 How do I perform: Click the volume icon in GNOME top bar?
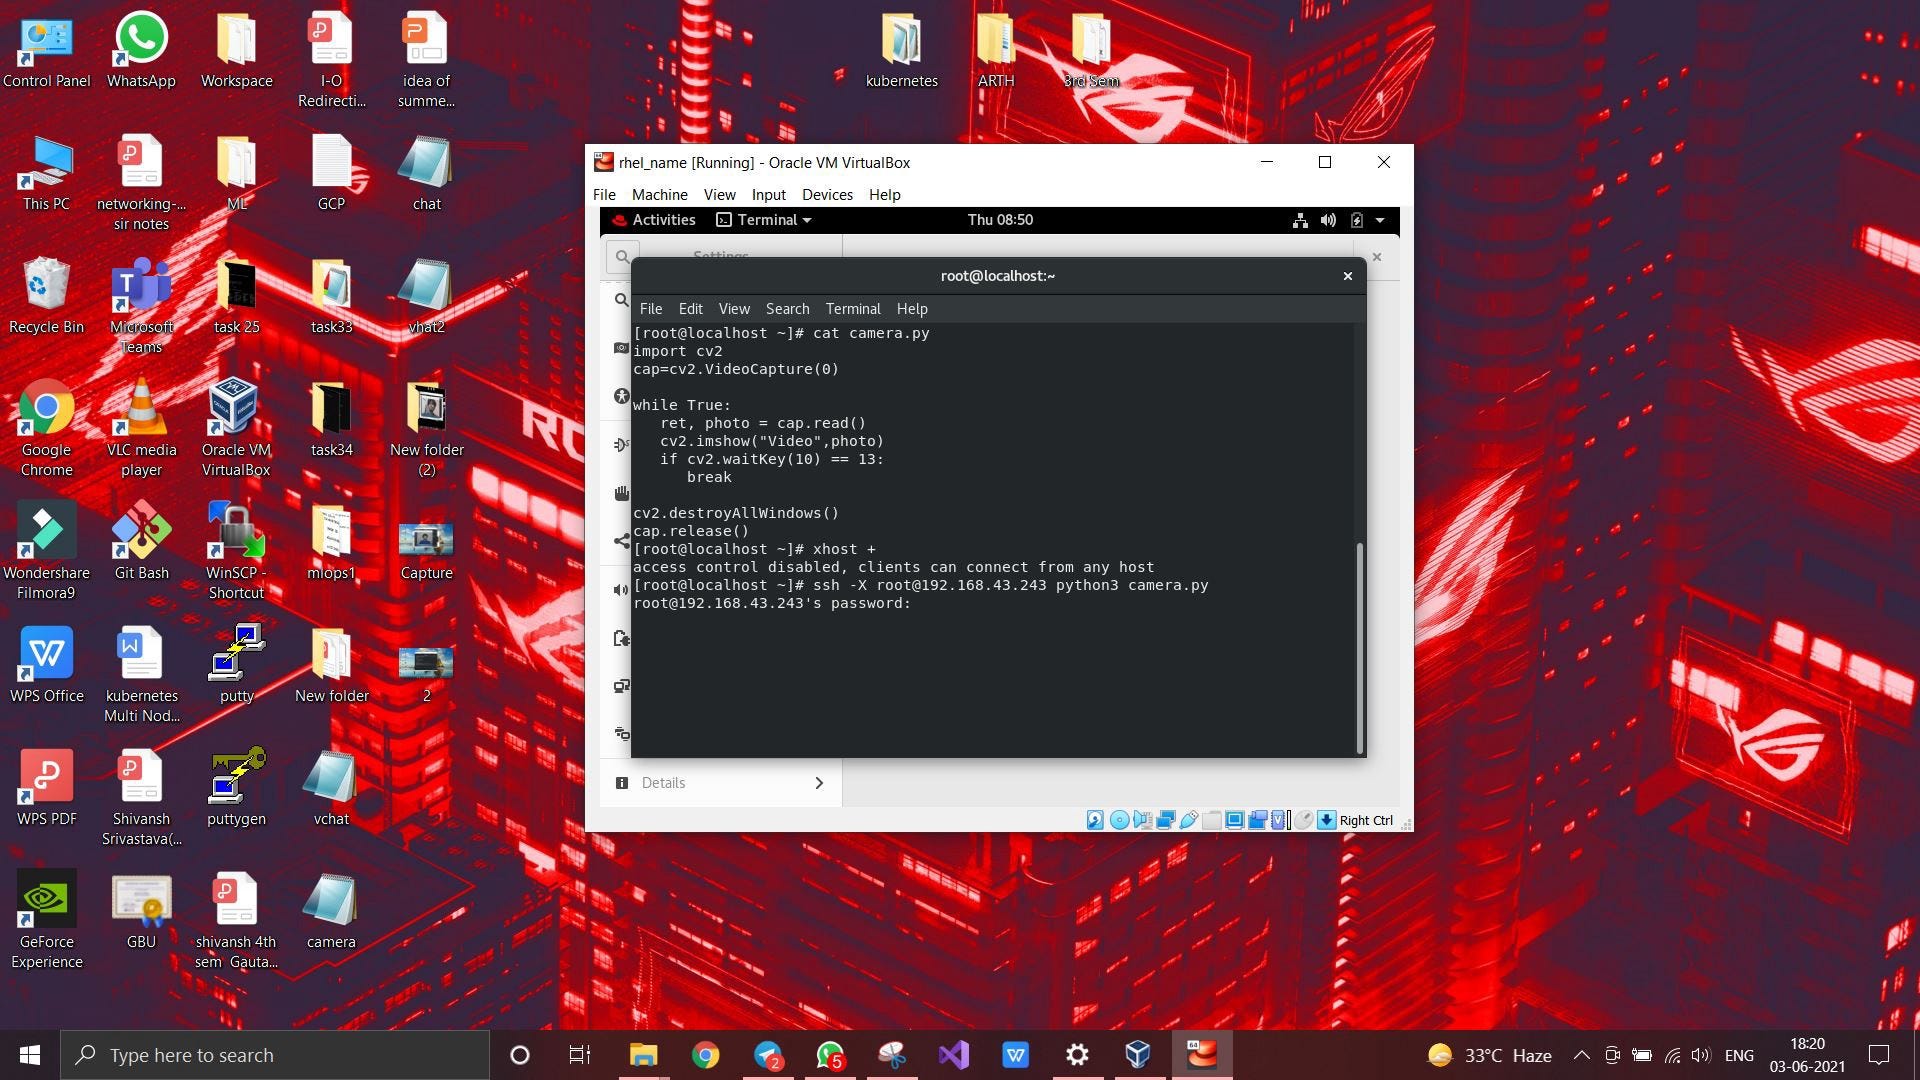click(x=1328, y=220)
